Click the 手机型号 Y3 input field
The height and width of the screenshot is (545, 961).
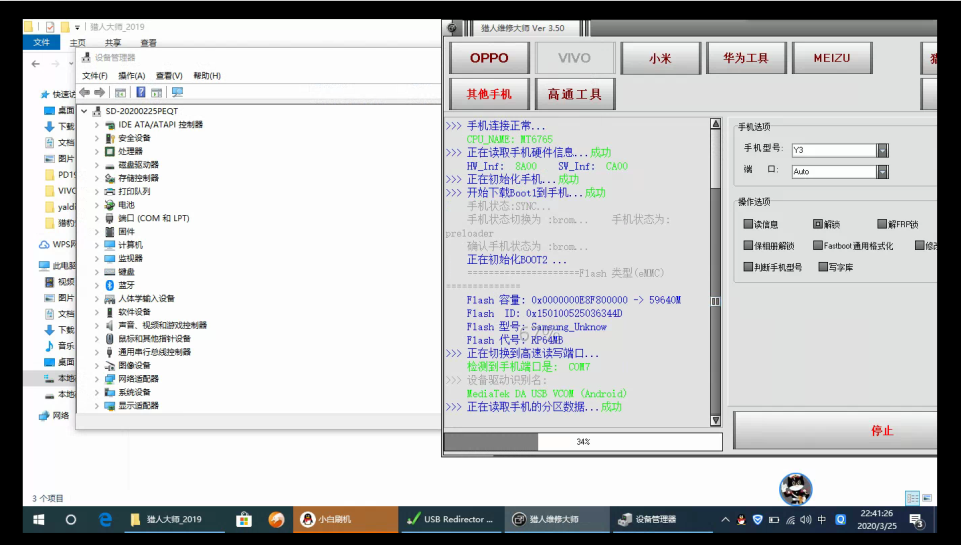click(x=834, y=150)
